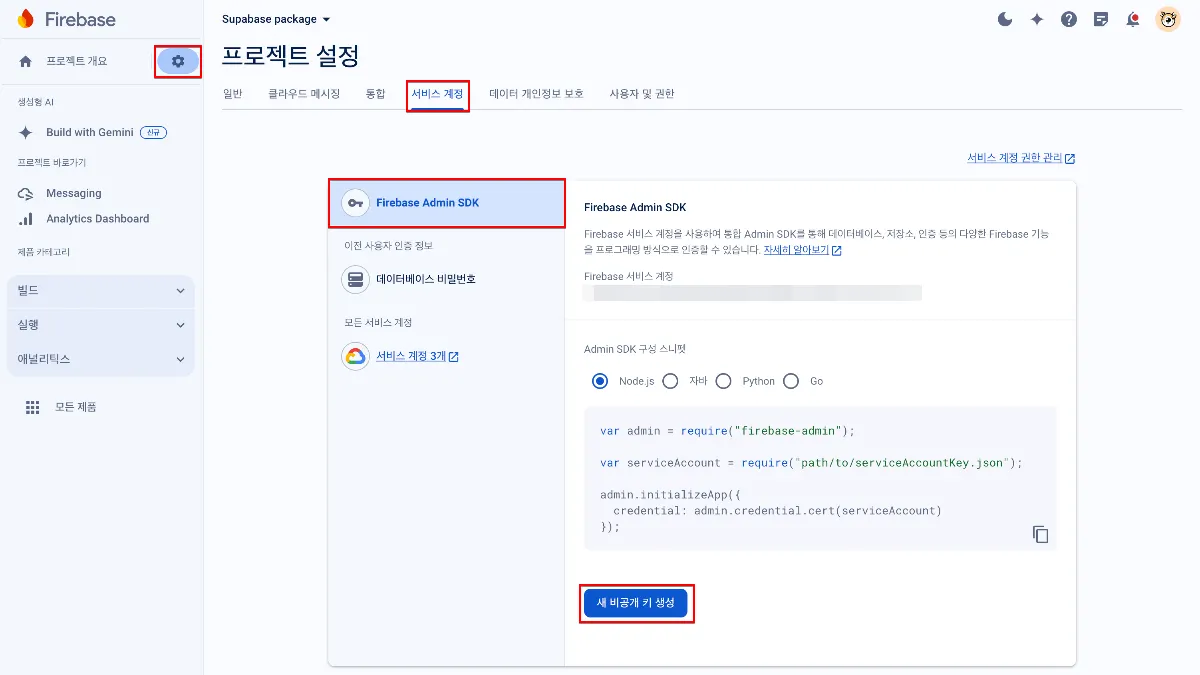Open the help question mark icon
This screenshot has width=1200, height=675.
pos(1069,19)
